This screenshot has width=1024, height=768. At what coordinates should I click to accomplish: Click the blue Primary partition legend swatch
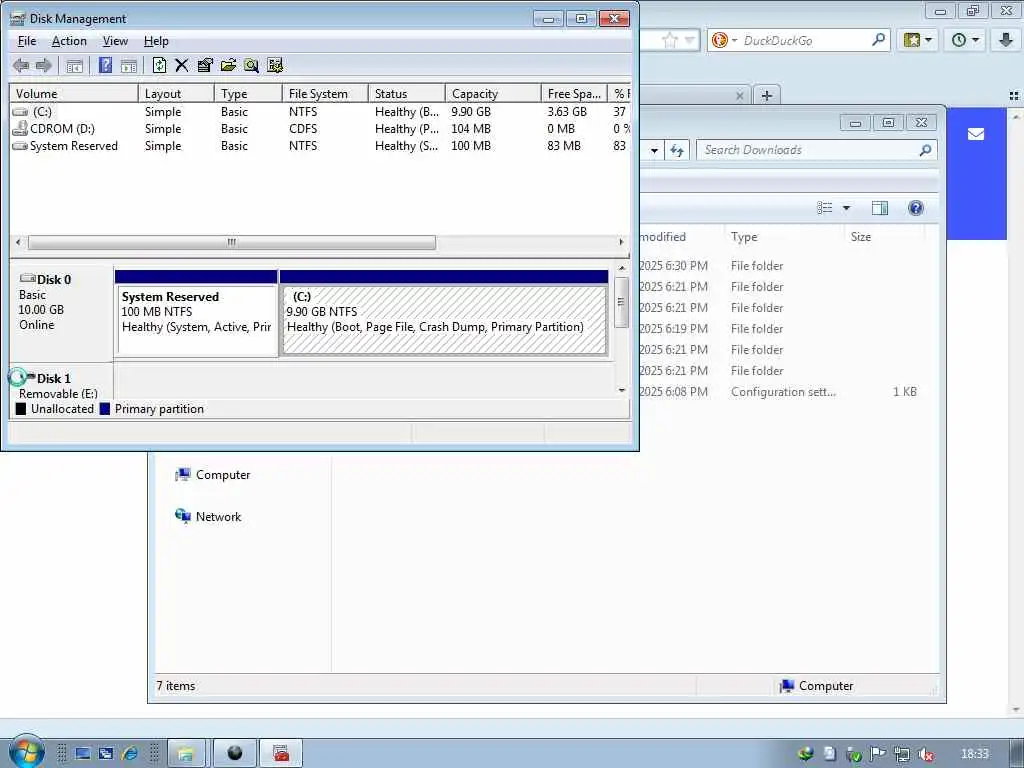[x=104, y=409]
